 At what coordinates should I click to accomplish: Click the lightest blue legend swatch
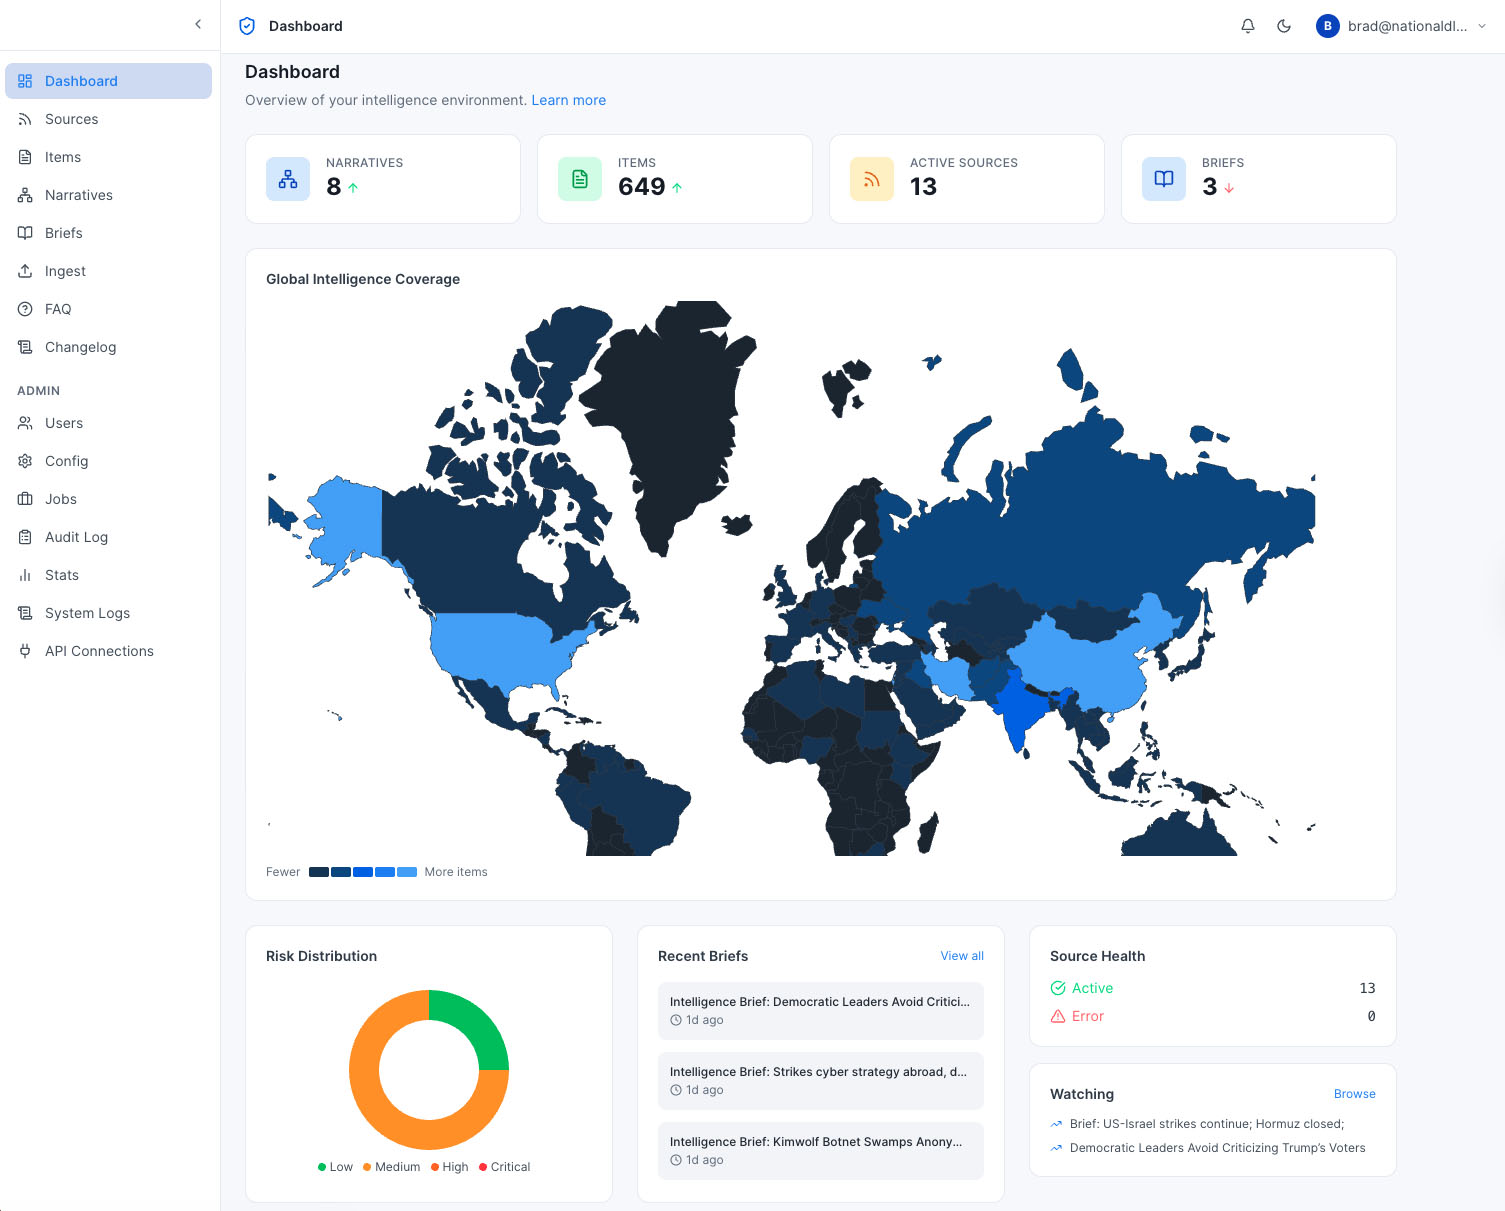[x=407, y=871]
